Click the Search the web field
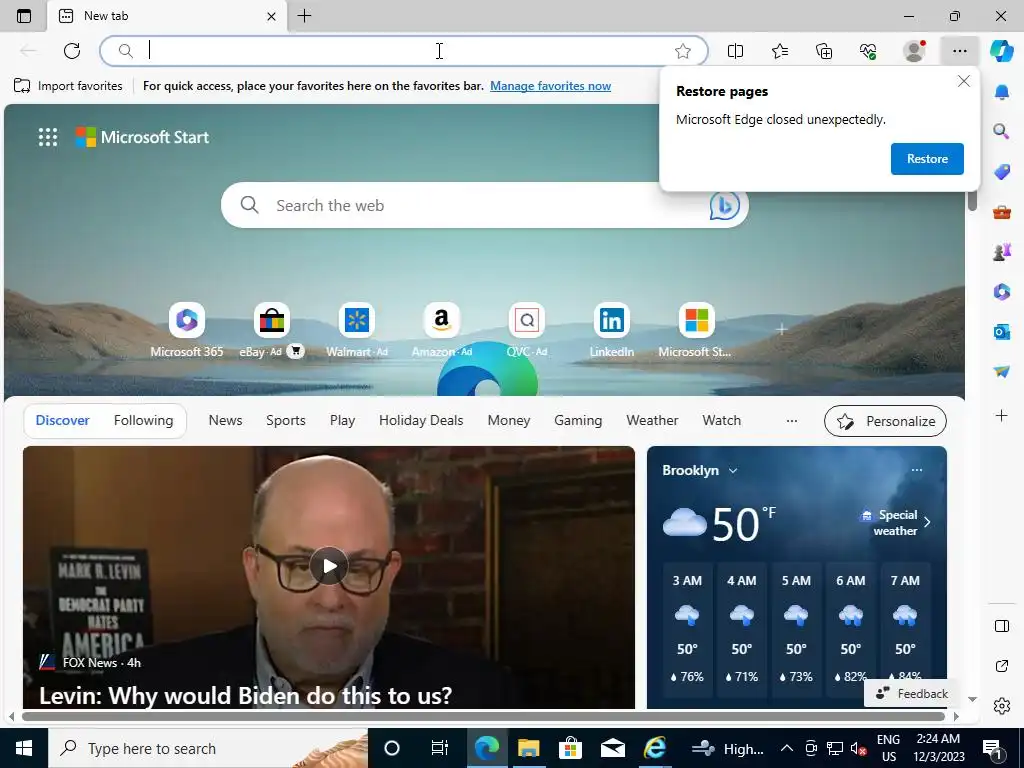The height and width of the screenshot is (768, 1024). pyautogui.click(x=485, y=205)
